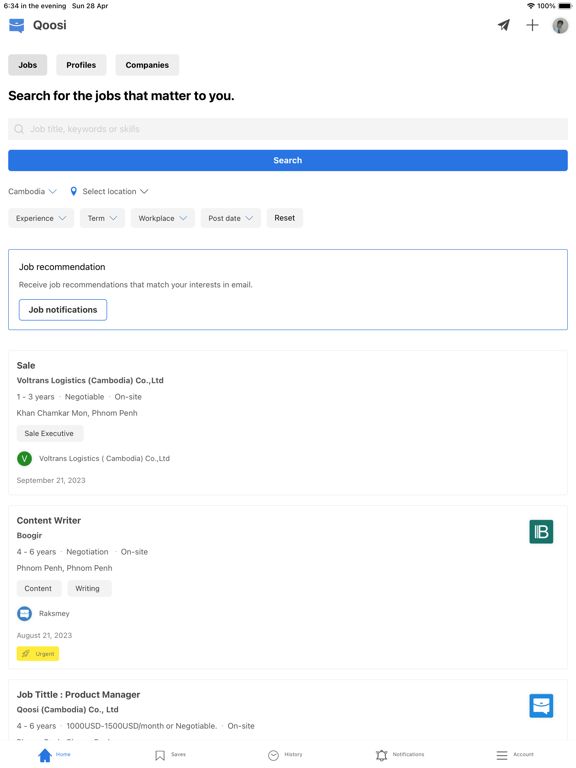Tap the Notifications bell icon
Image resolution: width=576 pixels, height=768 pixels.
point(382,755)
